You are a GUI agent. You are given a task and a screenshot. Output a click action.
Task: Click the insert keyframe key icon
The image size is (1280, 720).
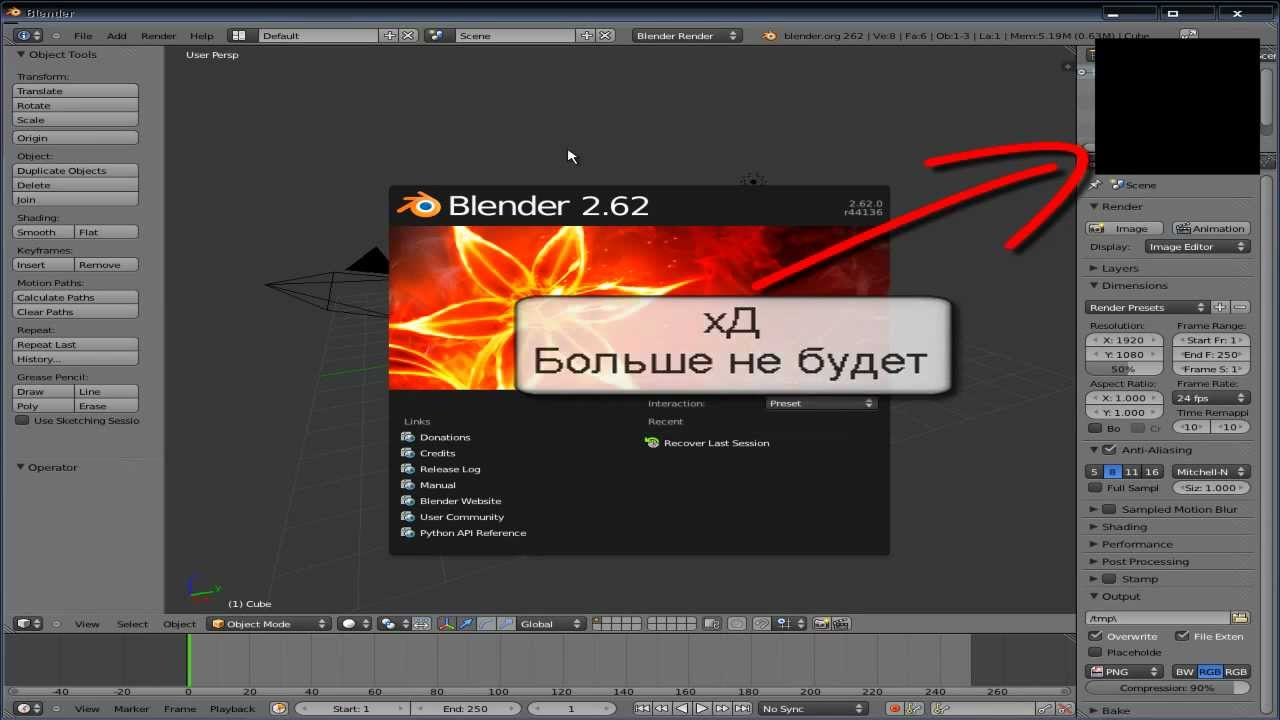[x=1045, y=708]
